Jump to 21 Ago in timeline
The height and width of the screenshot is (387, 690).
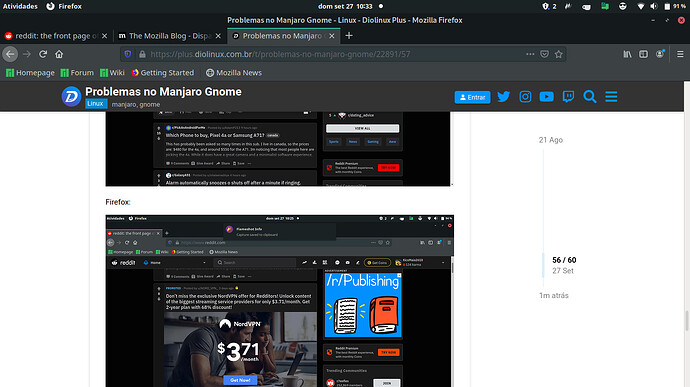tap(551, 140)
